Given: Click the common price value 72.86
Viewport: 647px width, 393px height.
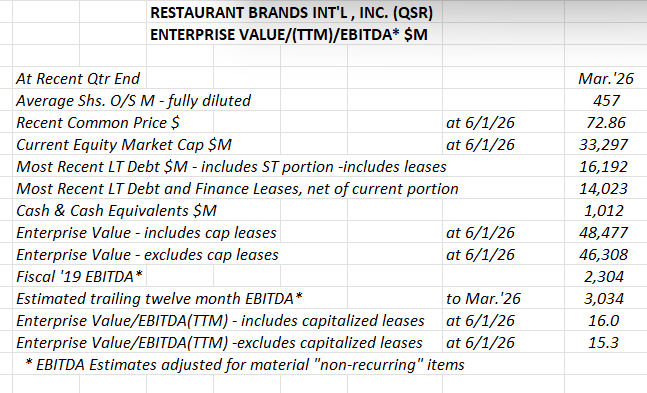Looking at the screenshot, I should pyautogui.click(x=605, y=123).
